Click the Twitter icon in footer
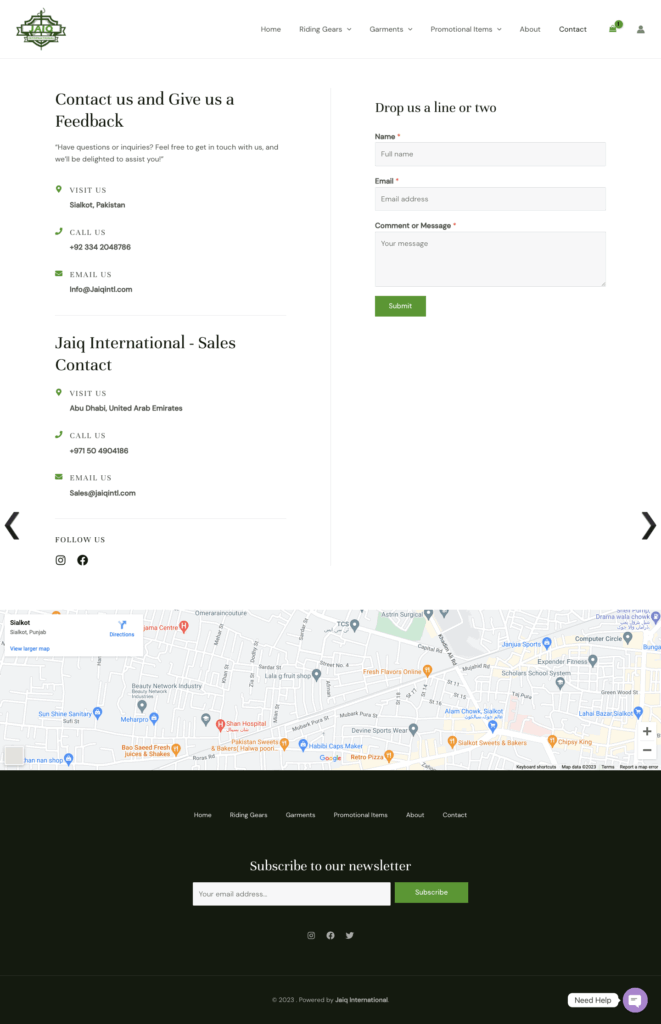 tap(349, 935)
